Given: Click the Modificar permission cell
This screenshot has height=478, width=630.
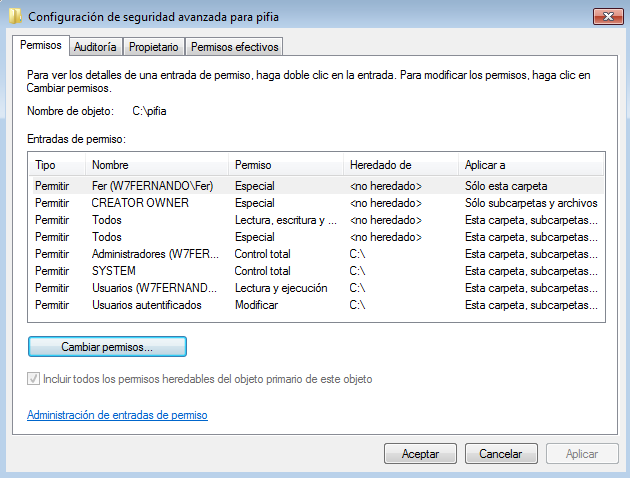Looking at the screenshot, I should [x=256, y=305].
